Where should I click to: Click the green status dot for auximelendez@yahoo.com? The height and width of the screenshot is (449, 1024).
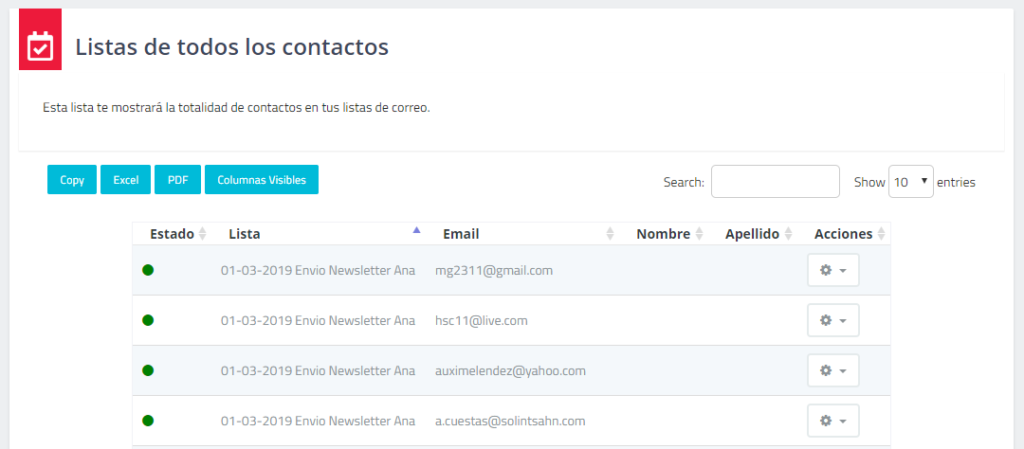[148, 370]
